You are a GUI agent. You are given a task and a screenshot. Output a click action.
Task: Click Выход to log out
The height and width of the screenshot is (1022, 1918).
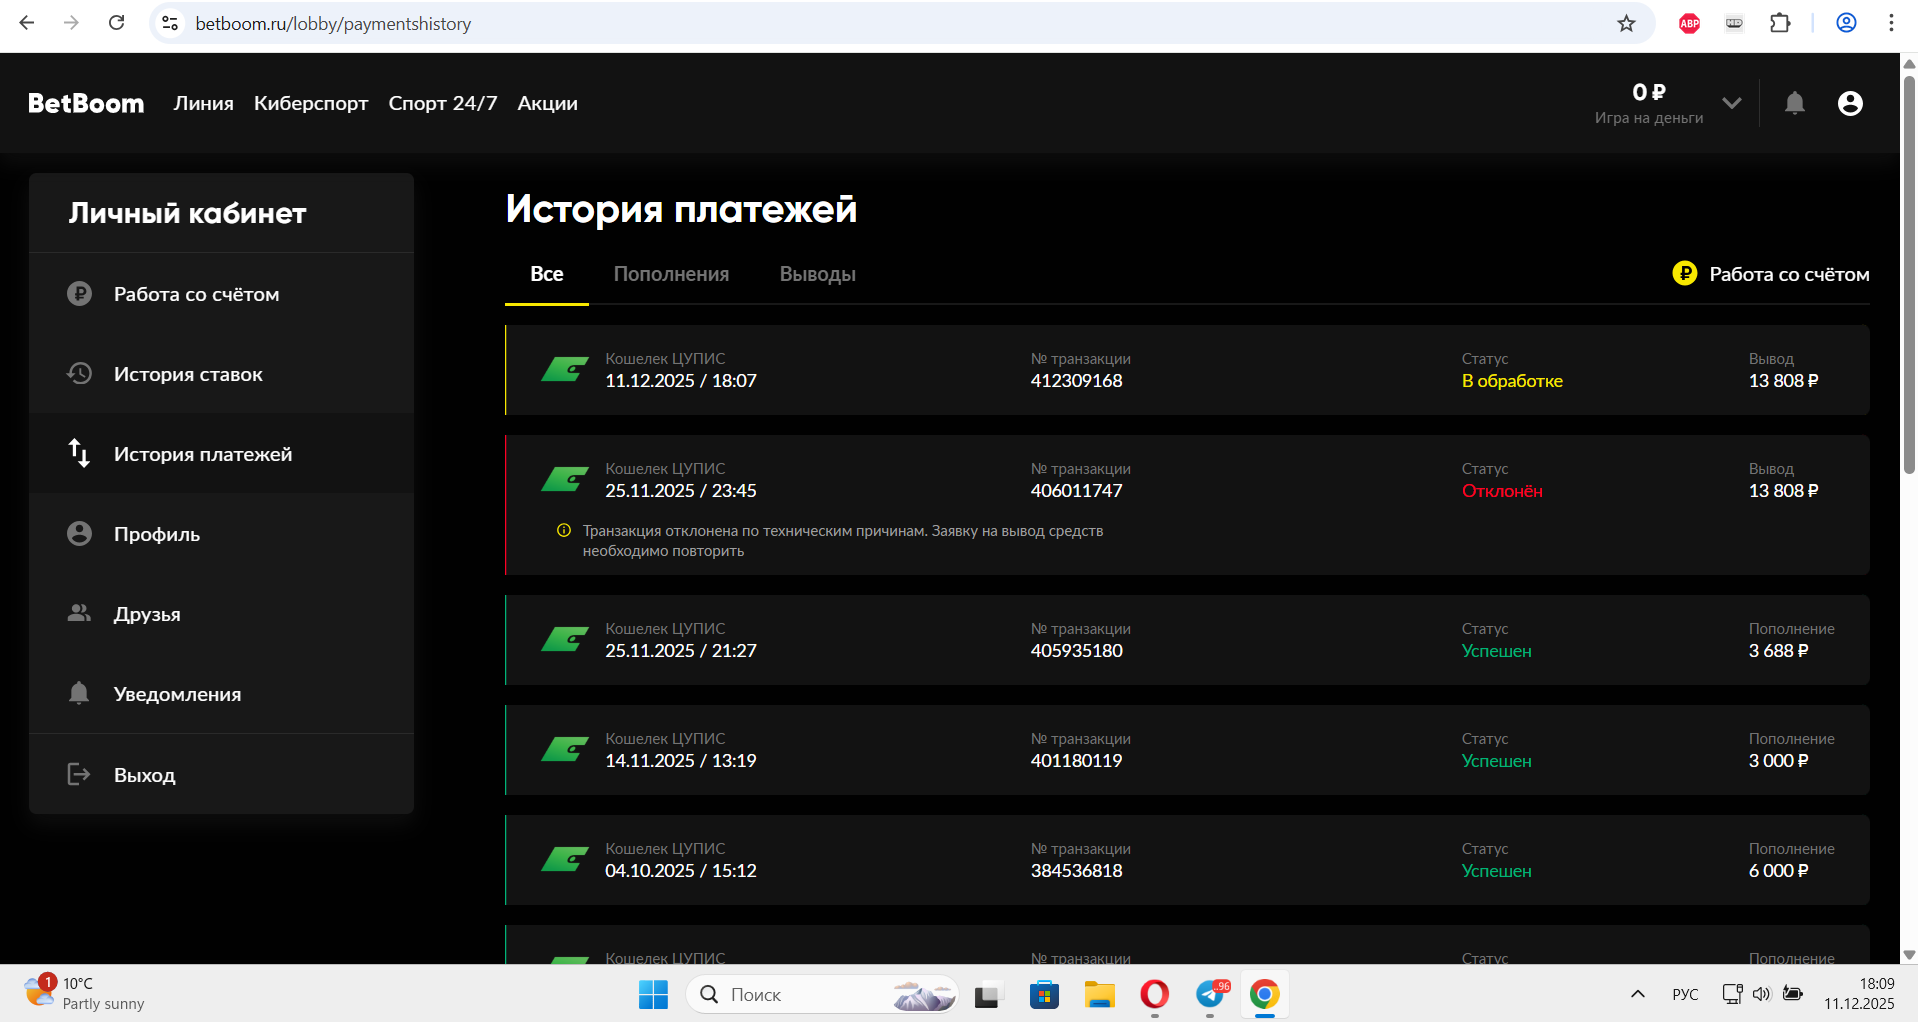(x=144, y=775)
